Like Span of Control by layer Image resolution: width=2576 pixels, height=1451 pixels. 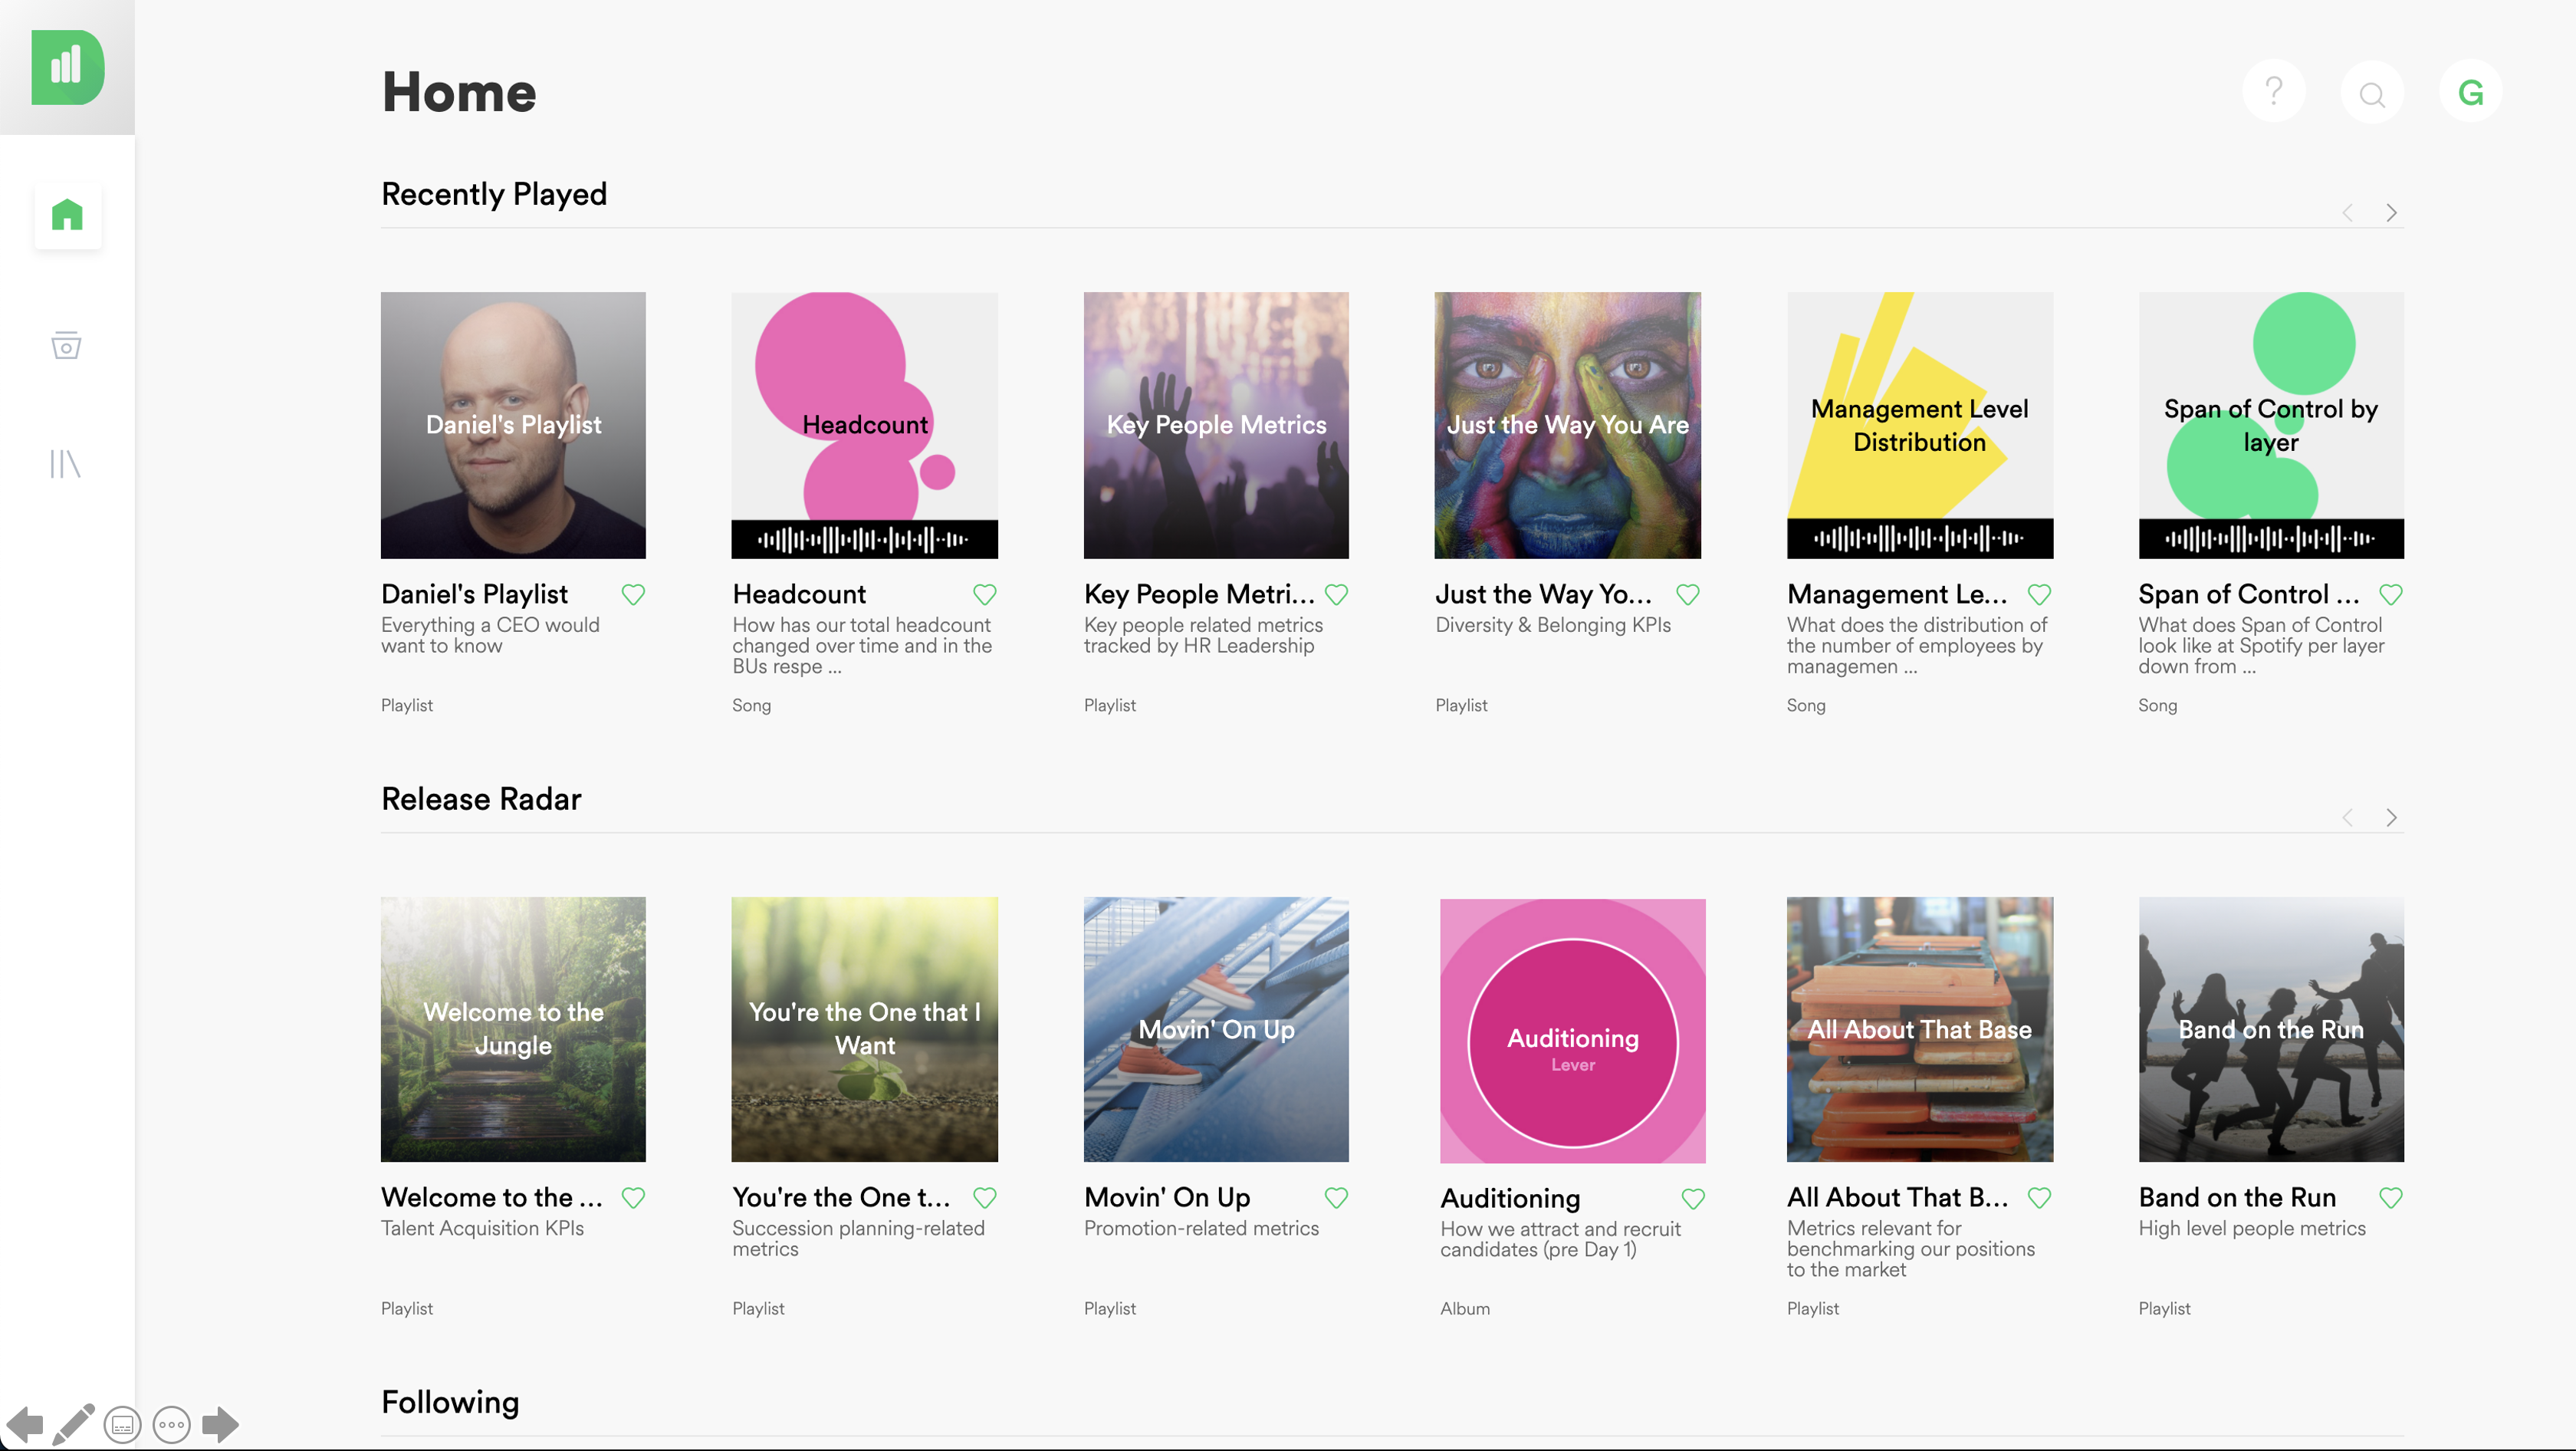tap(2391, 594)
